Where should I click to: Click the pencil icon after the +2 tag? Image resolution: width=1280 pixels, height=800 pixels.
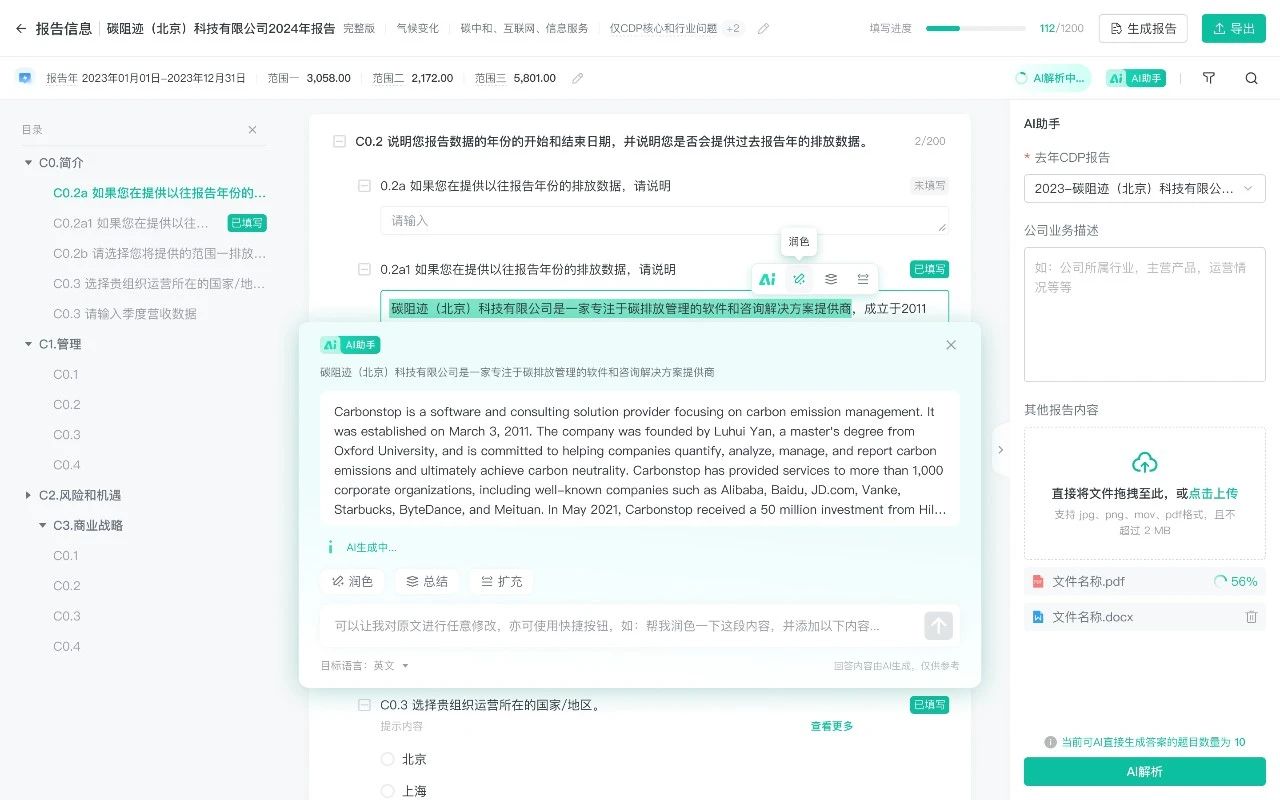click(x=764, y=29)
